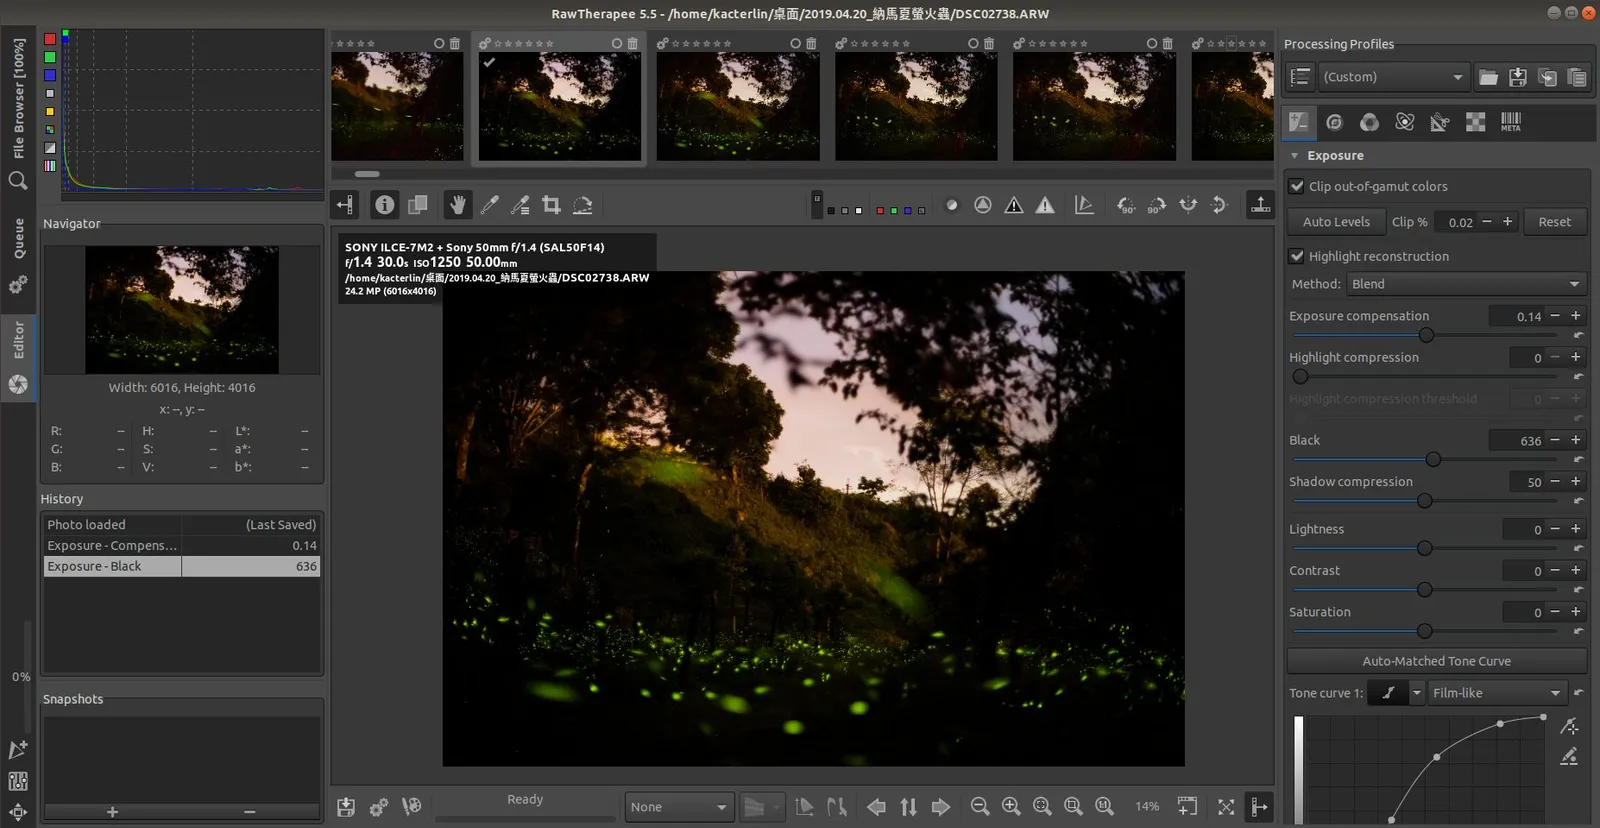The image size is (1600, 828).
Task: Choose the Straighten / fine rotation tool
Action: (583, 205)
